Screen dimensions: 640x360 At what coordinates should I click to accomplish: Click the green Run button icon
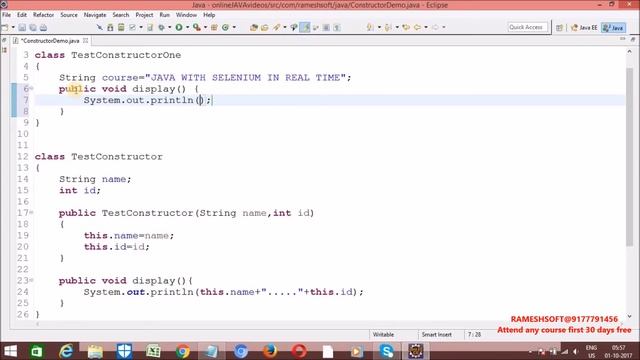[179, 27]
